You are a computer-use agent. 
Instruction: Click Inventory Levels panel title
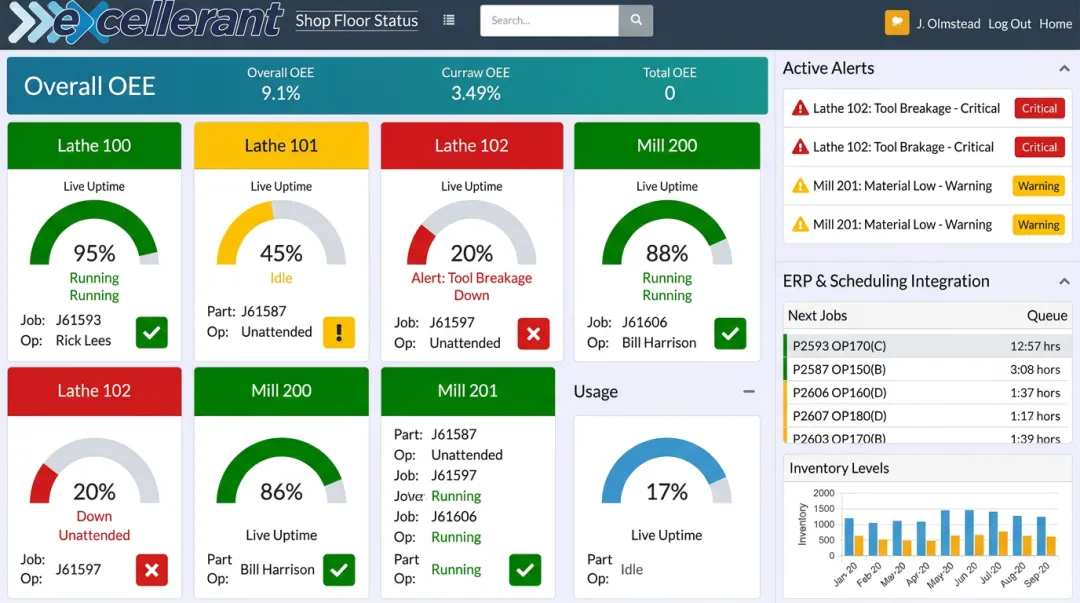839,469
